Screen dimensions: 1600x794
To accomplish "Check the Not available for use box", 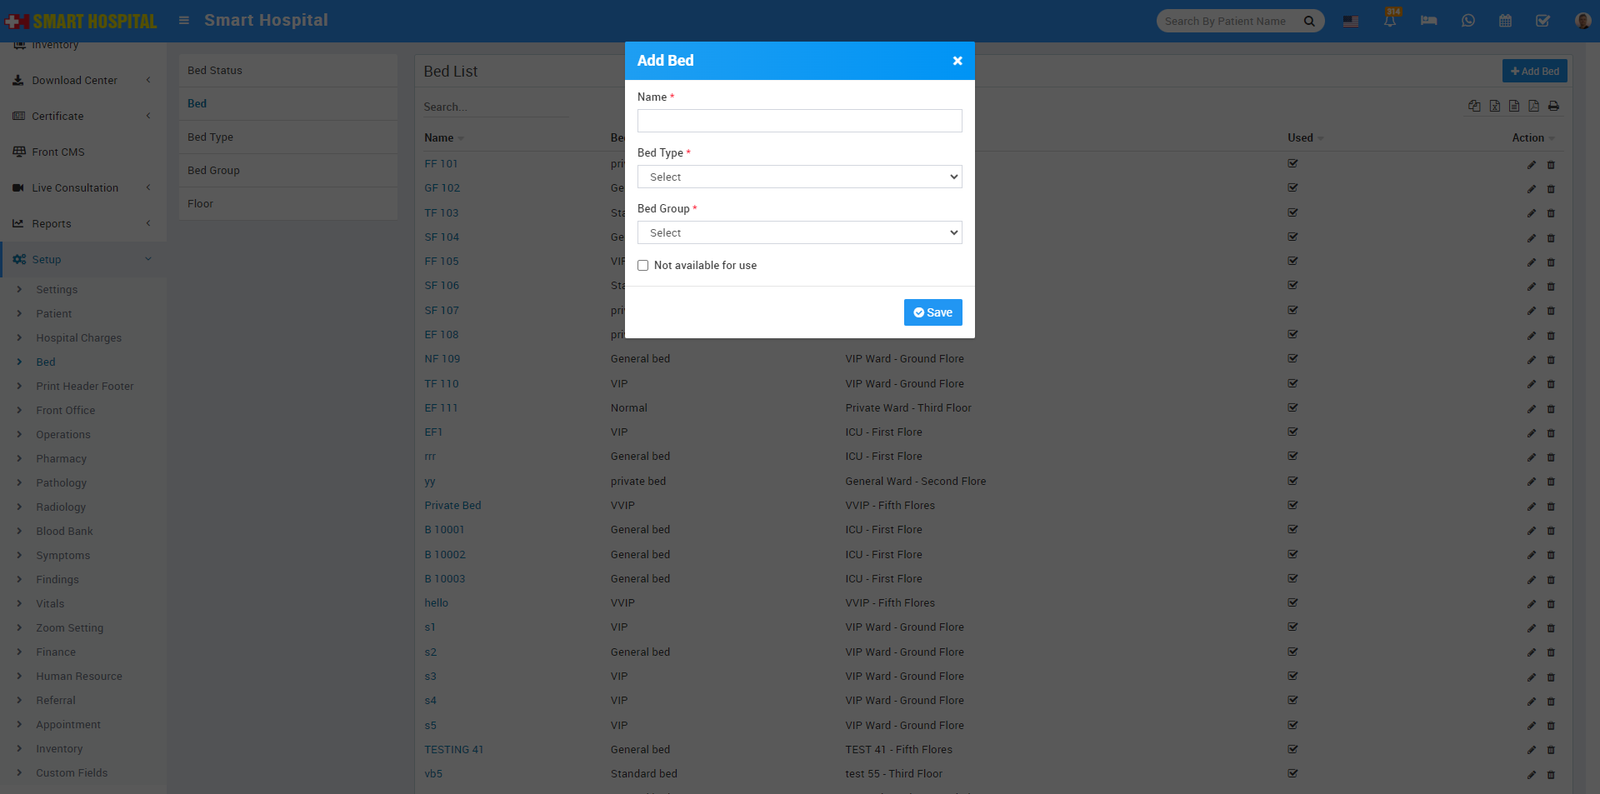I will (x=643, y=266).
